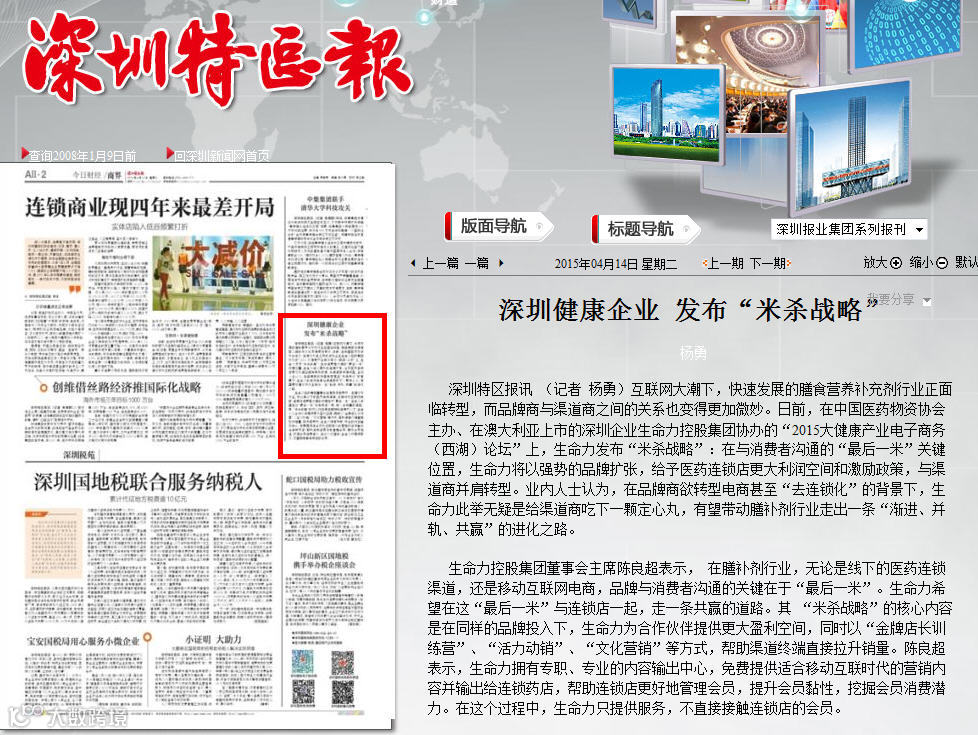Click the 缩小 text label

(x=921, y=263)
